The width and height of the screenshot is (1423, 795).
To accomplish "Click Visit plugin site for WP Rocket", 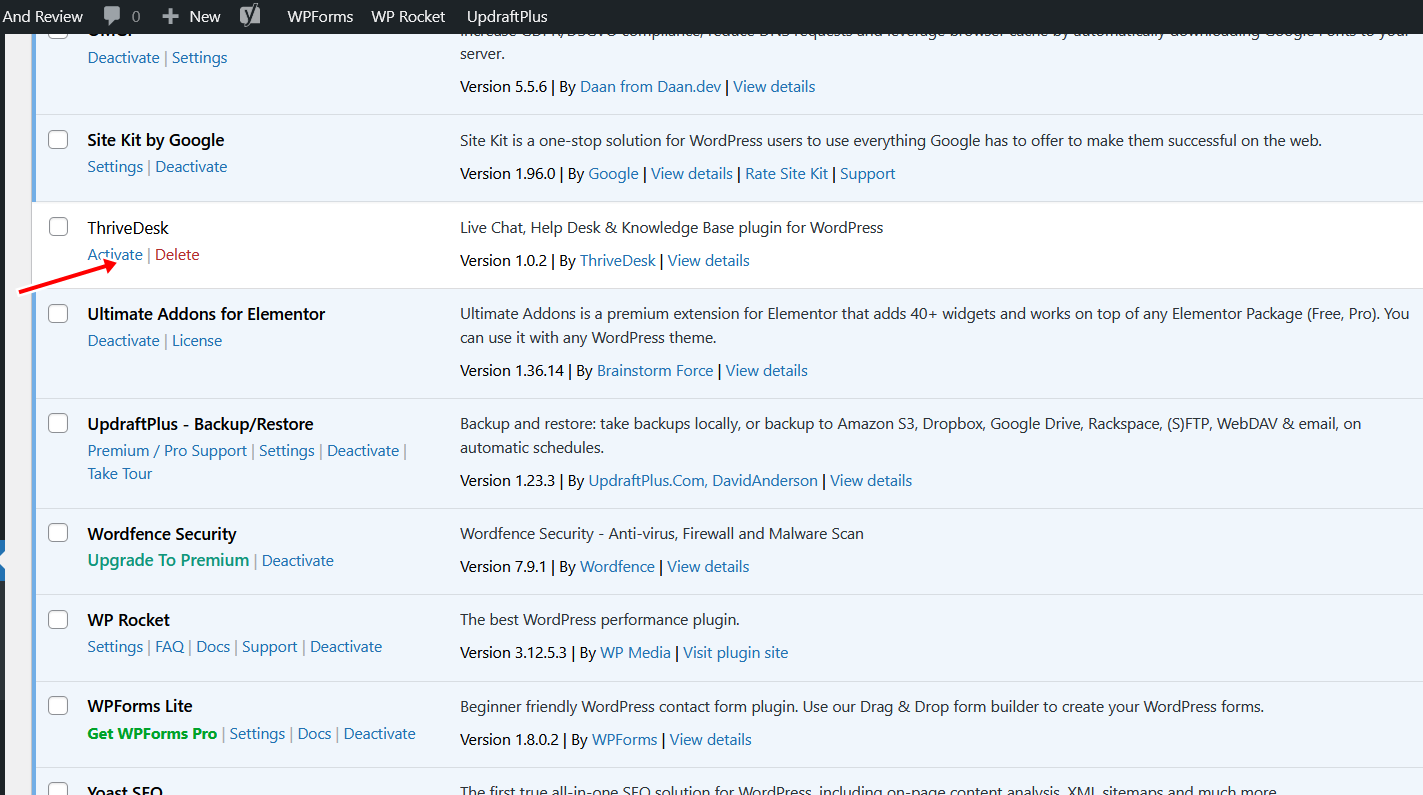I will click(736, 653).
